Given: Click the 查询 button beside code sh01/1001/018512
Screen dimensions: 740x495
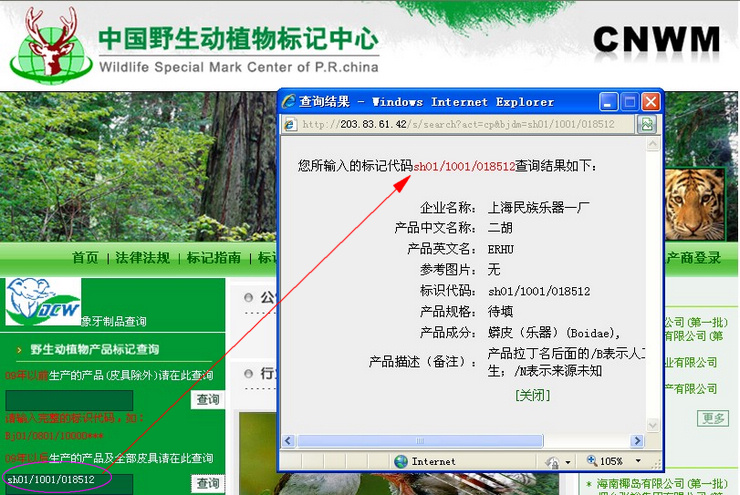Looking at the screenshot, I should pos(208,483).
